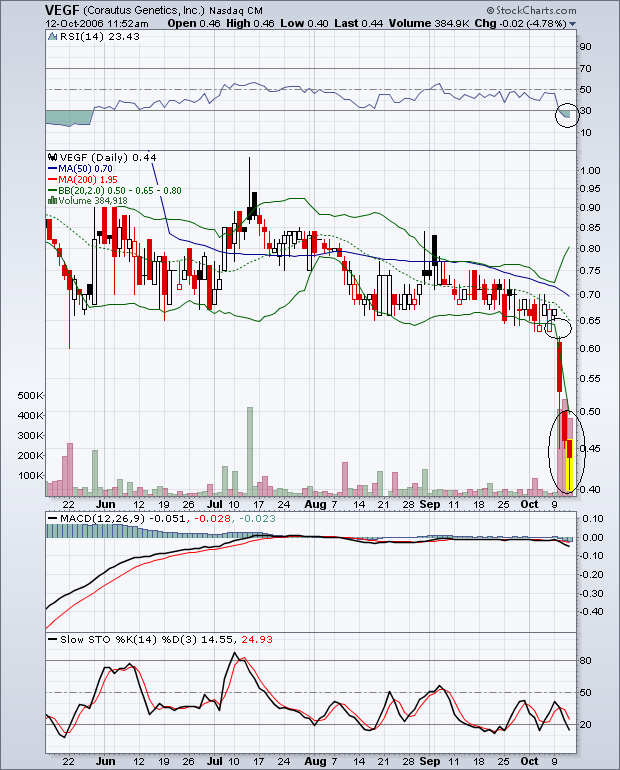
Task: Click the MA(200) 1.95 legend text
Action: click(x=88, y=179)
